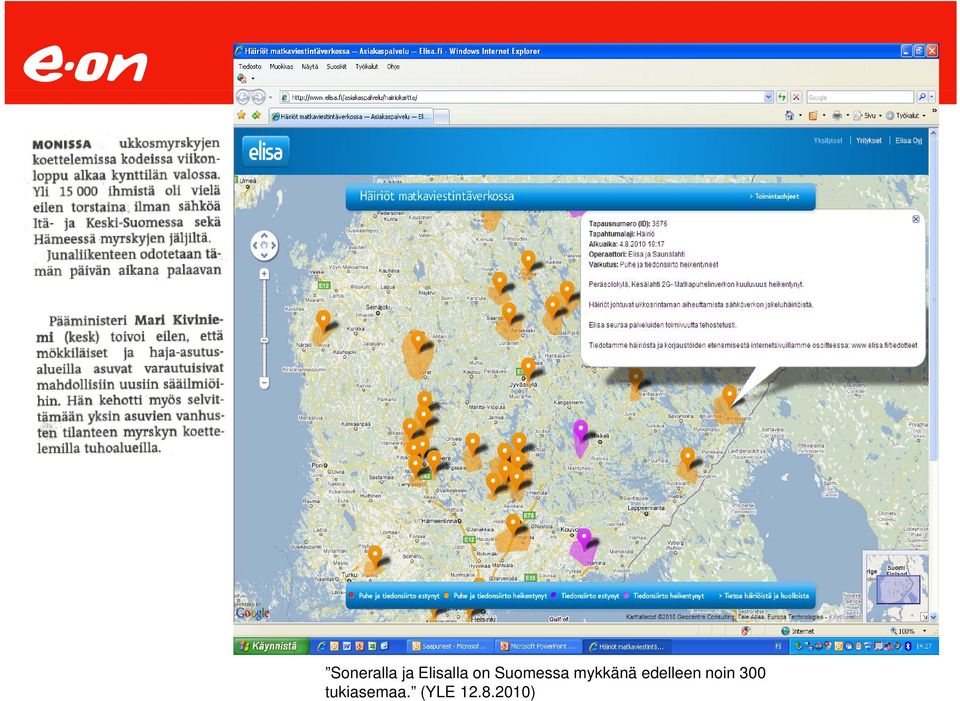Screen dimensions: 960x701
Task: Click the search magnifier icon
Action: coord(922,97)
